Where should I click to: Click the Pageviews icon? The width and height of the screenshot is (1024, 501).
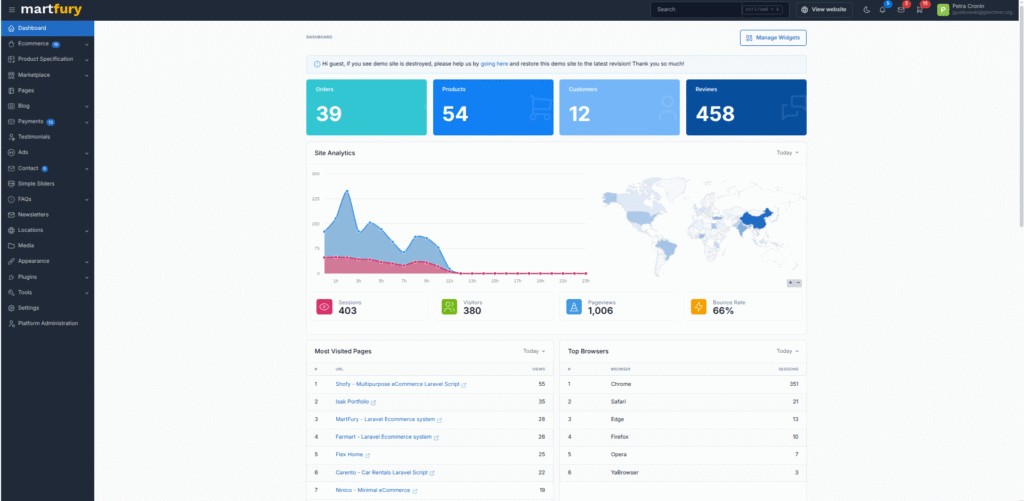coord(574,307)
